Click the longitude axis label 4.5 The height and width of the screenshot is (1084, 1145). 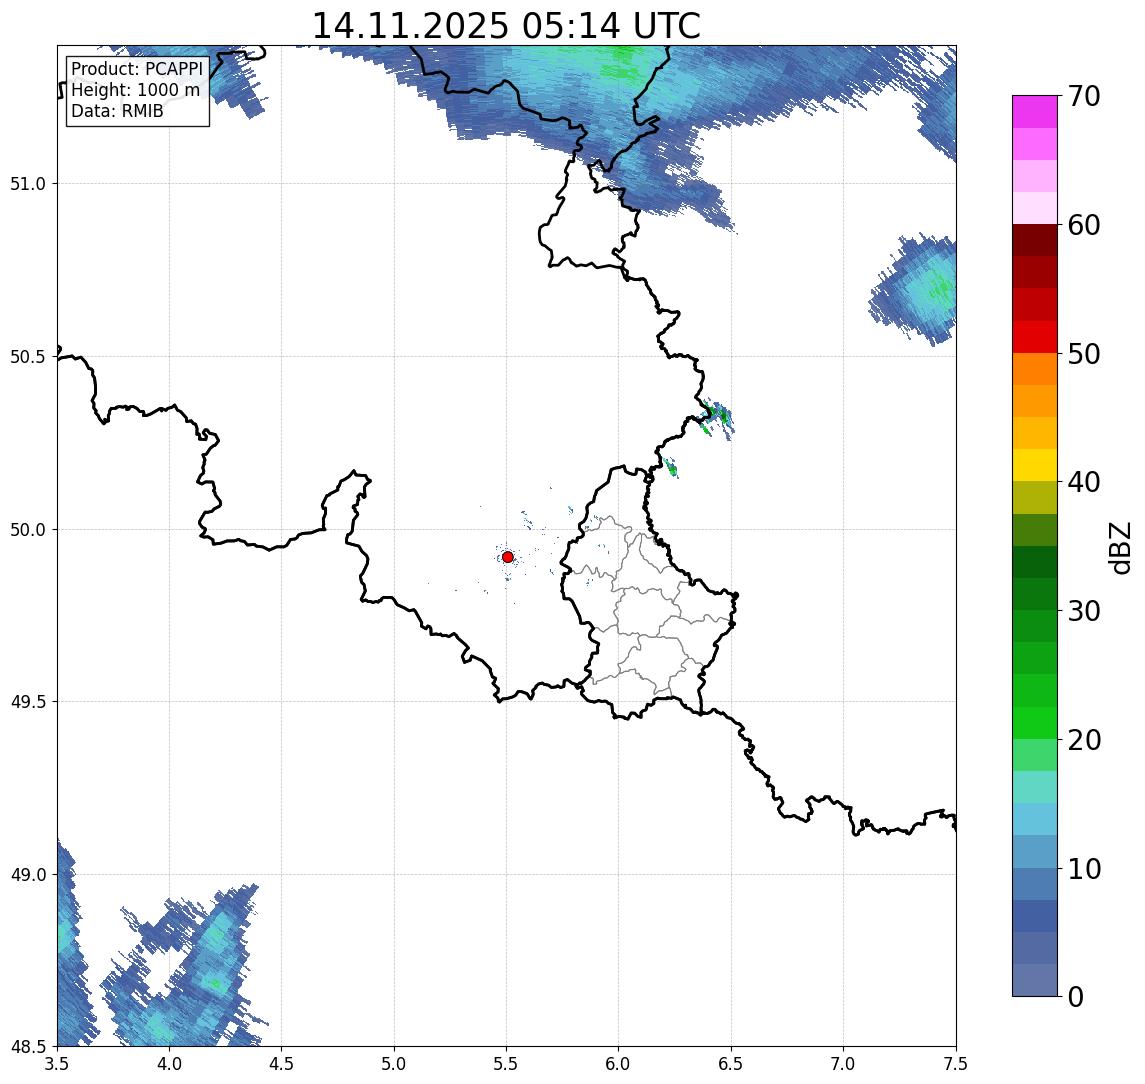tap(282, 1064)
